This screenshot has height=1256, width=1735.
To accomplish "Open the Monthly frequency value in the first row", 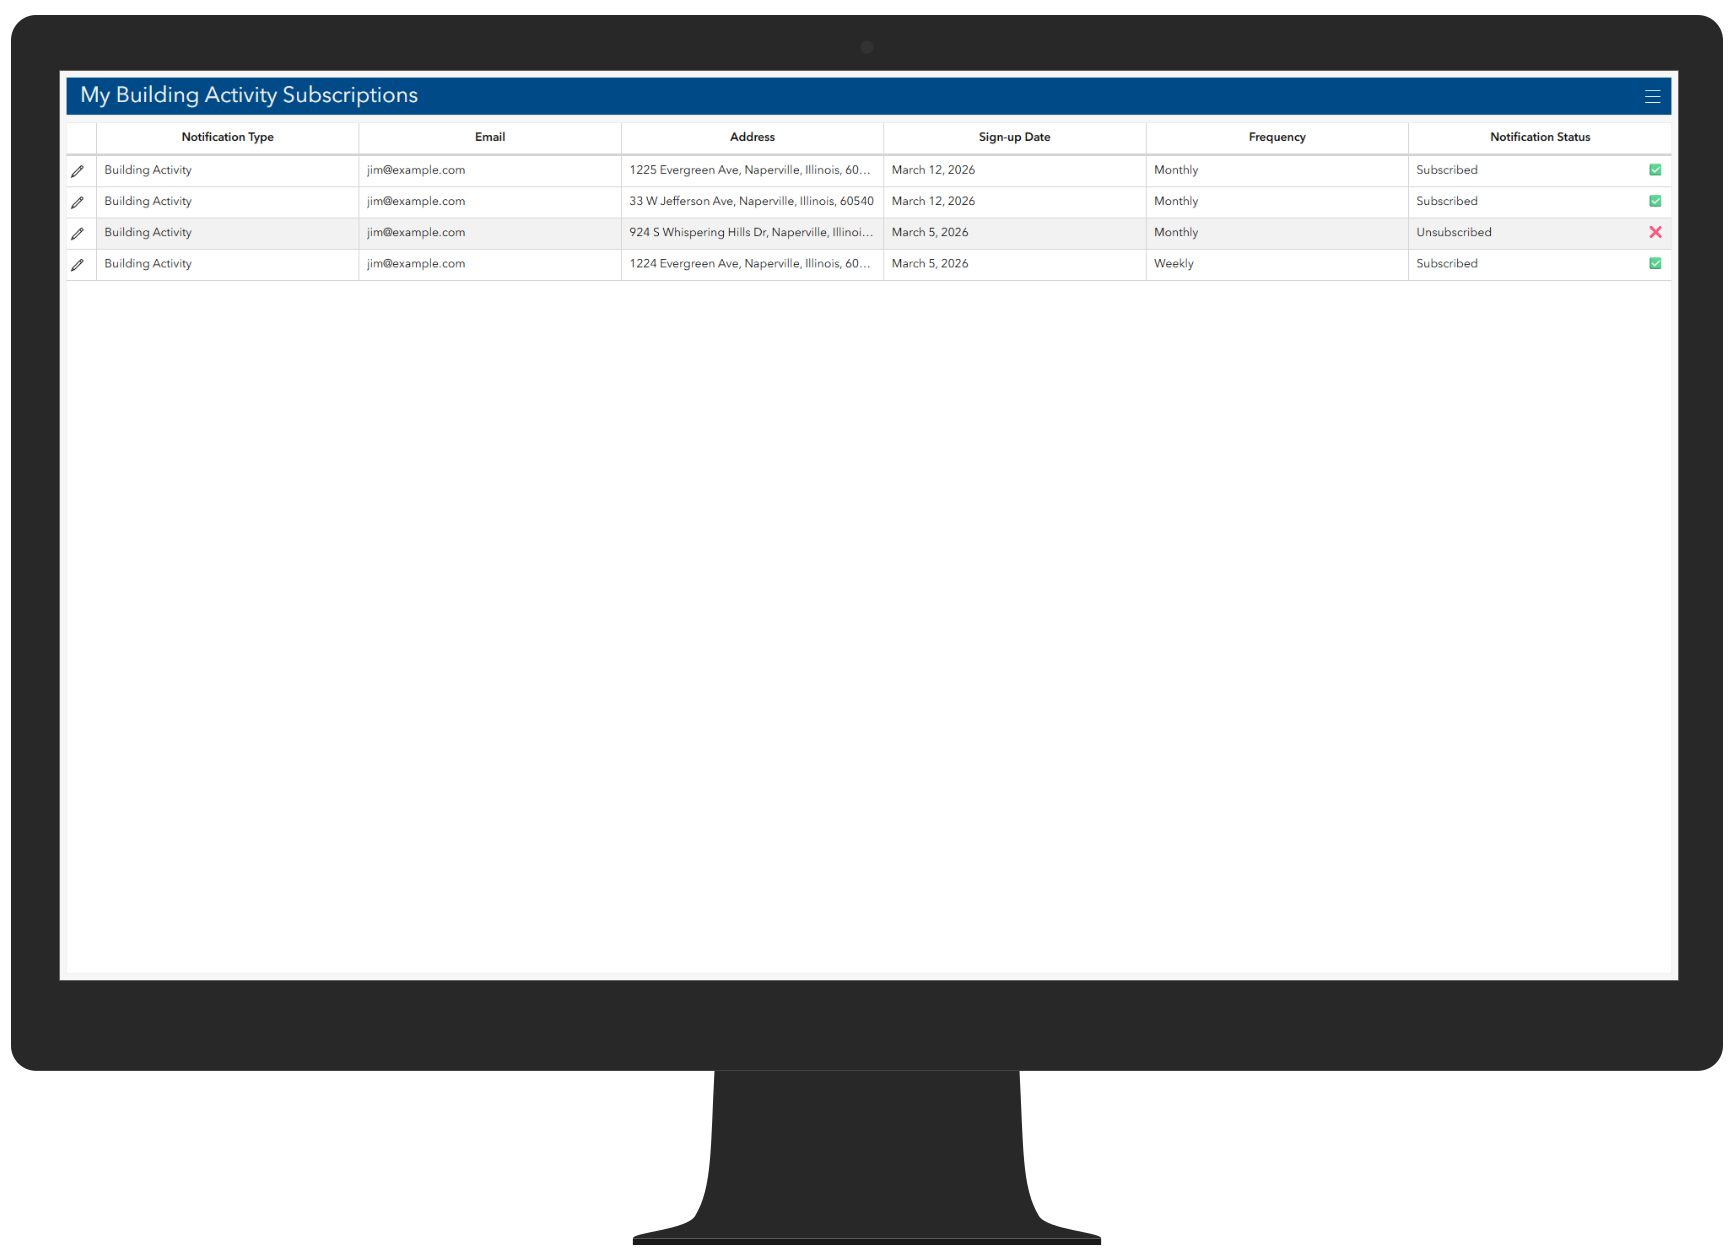I will coord(1175,170).
